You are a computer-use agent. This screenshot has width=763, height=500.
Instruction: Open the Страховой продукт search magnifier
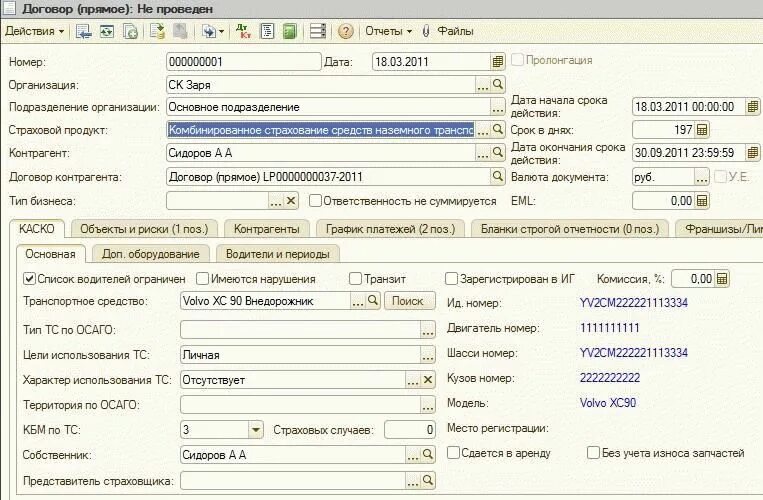tap(497, 130)
